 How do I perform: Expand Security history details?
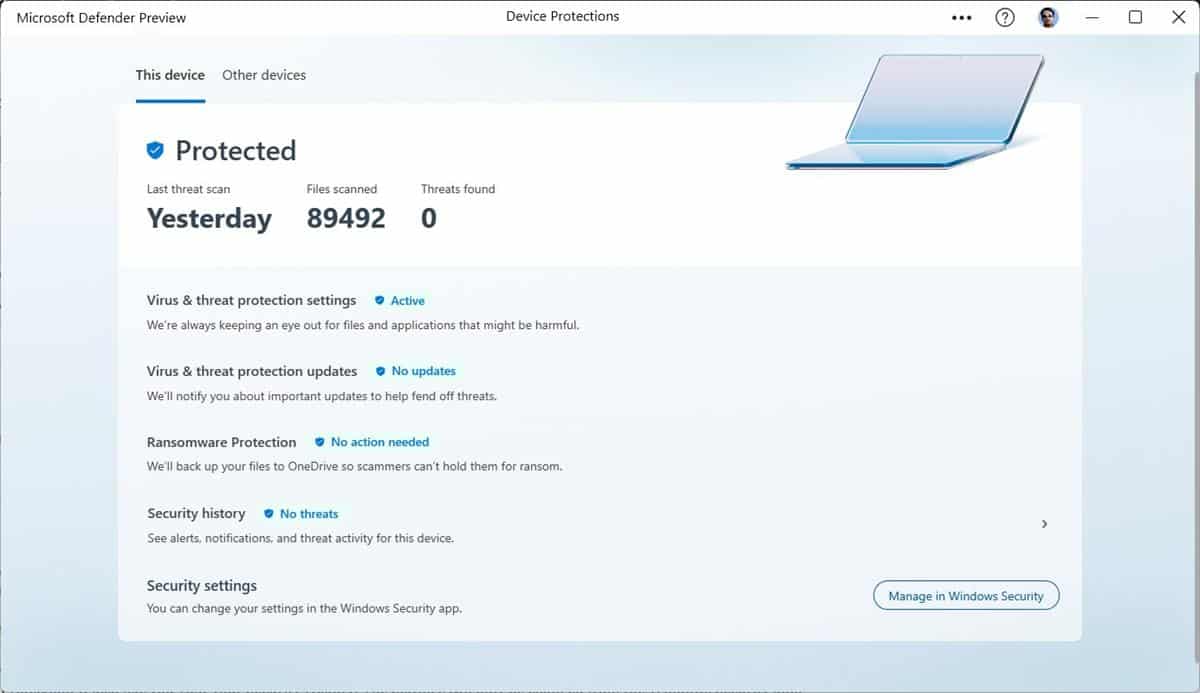[1044, 524]
